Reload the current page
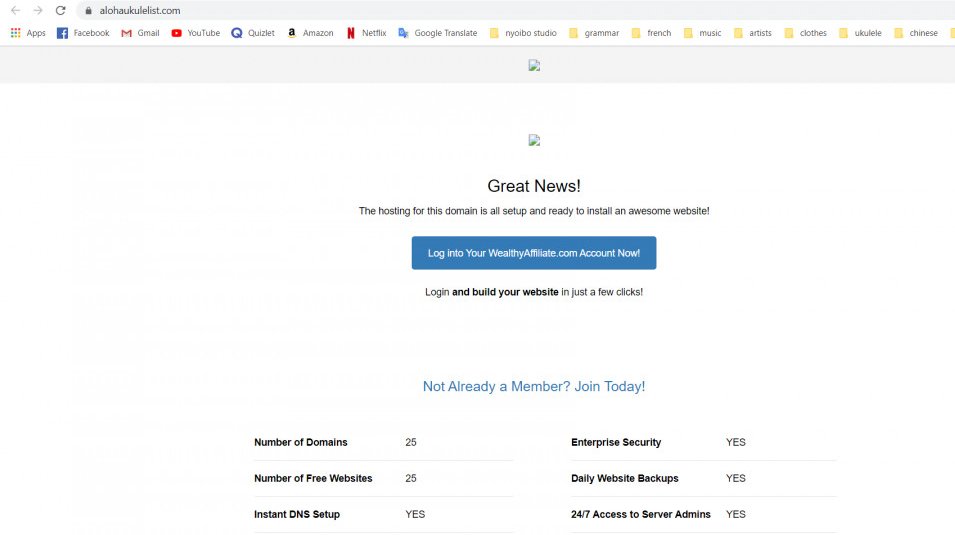 point(60,10)
